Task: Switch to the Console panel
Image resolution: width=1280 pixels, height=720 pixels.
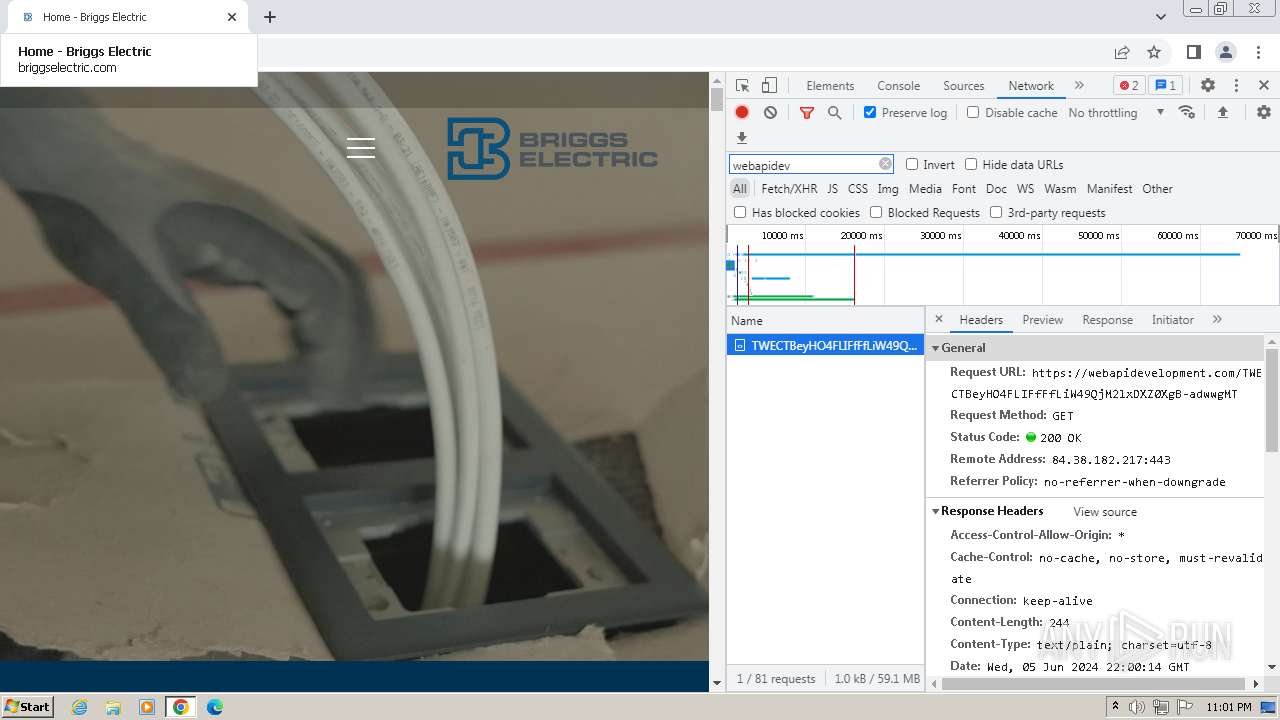Action: (898, 86)
